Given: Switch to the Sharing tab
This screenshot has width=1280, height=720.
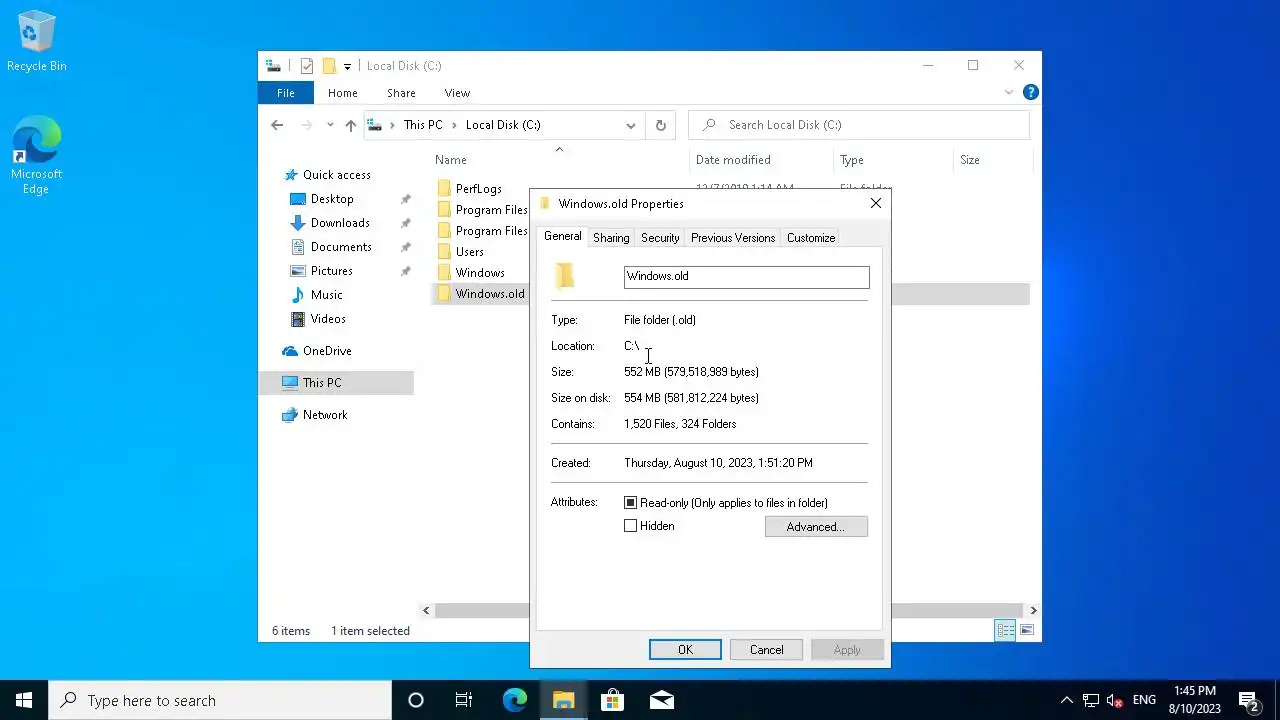Looking at the screenshot, I should tap(611, 238).
